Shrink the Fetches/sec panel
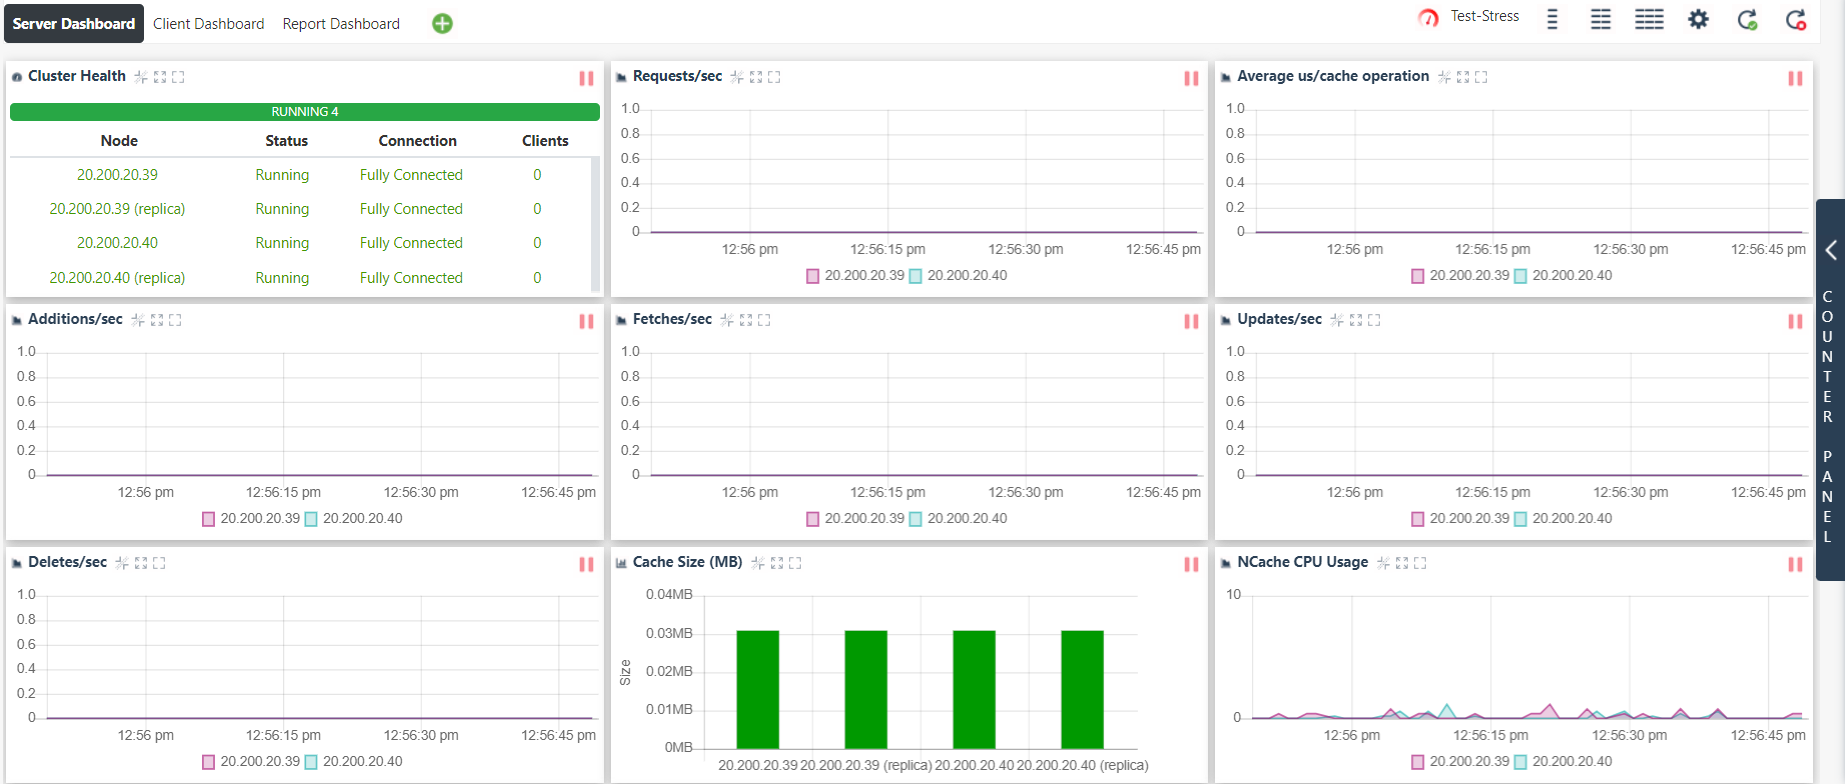This screenshot has height=784, width=1845. [727, 320]
